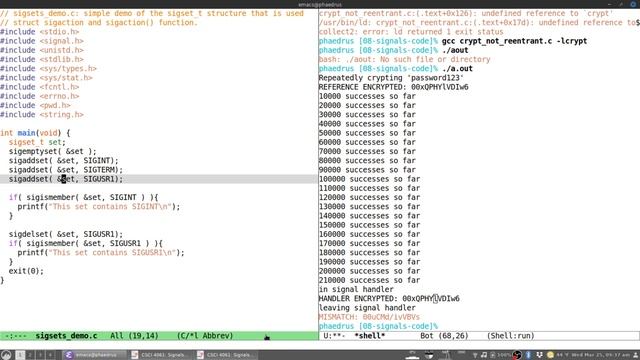Check the battery 100% tray indicator
Viewport: 640px width, 360px height.
point(500,355)
